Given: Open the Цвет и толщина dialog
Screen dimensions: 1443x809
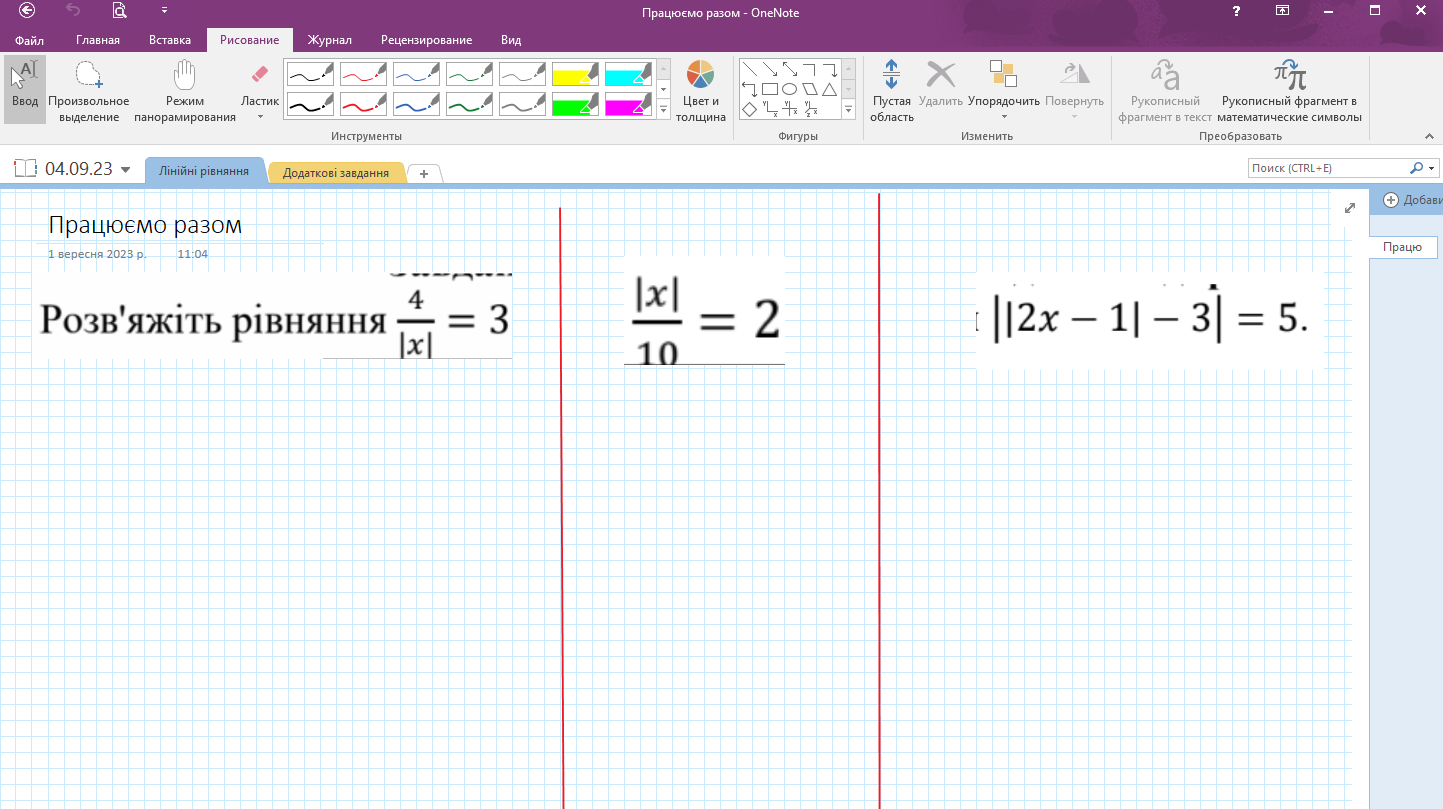Looking at the screenshot, I should 700,90.
